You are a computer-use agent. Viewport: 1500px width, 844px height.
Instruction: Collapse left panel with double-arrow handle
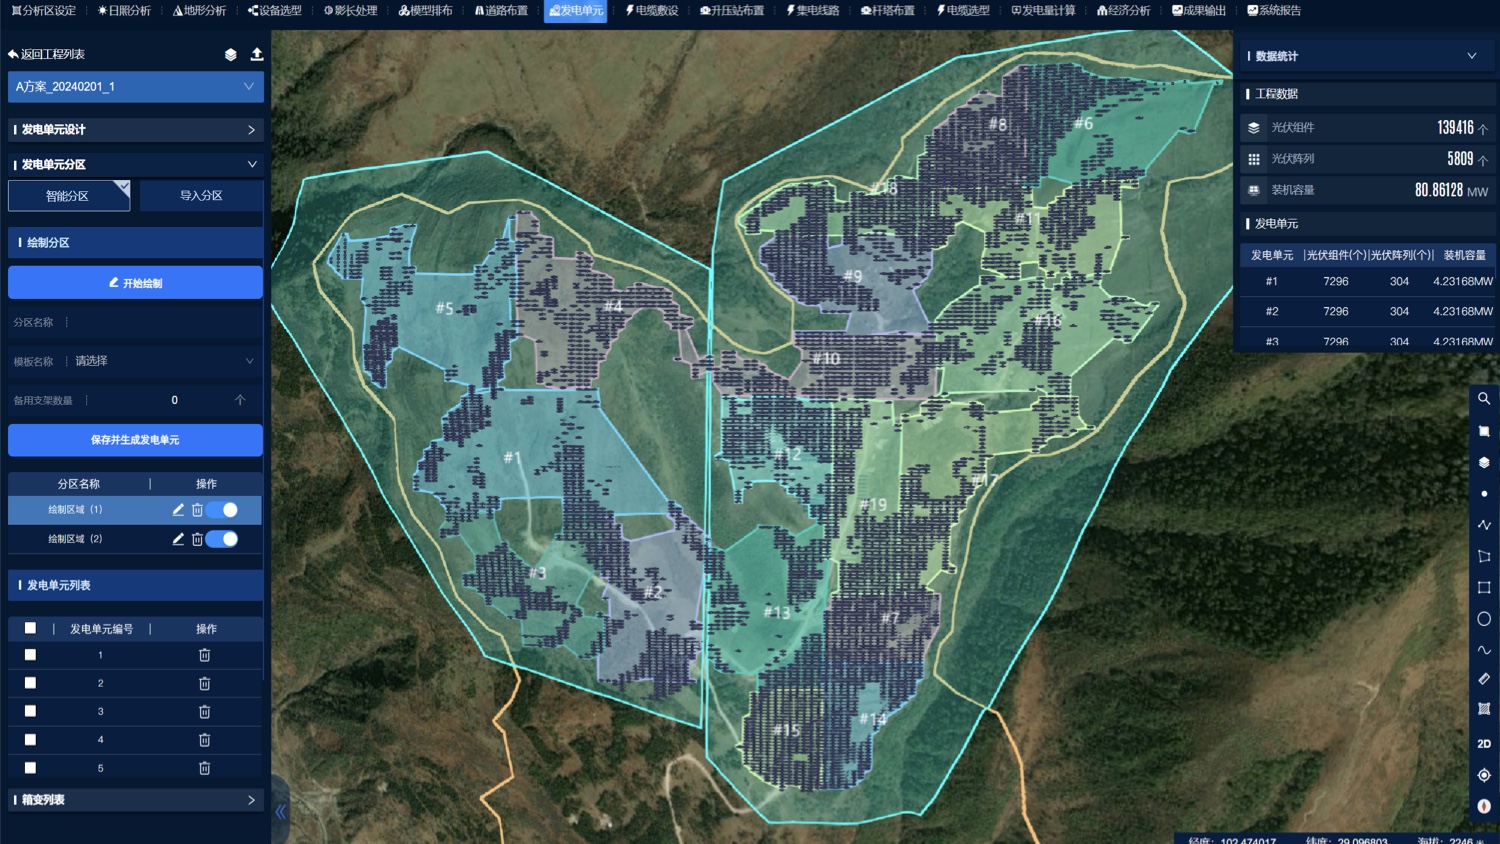coord(281,812)
